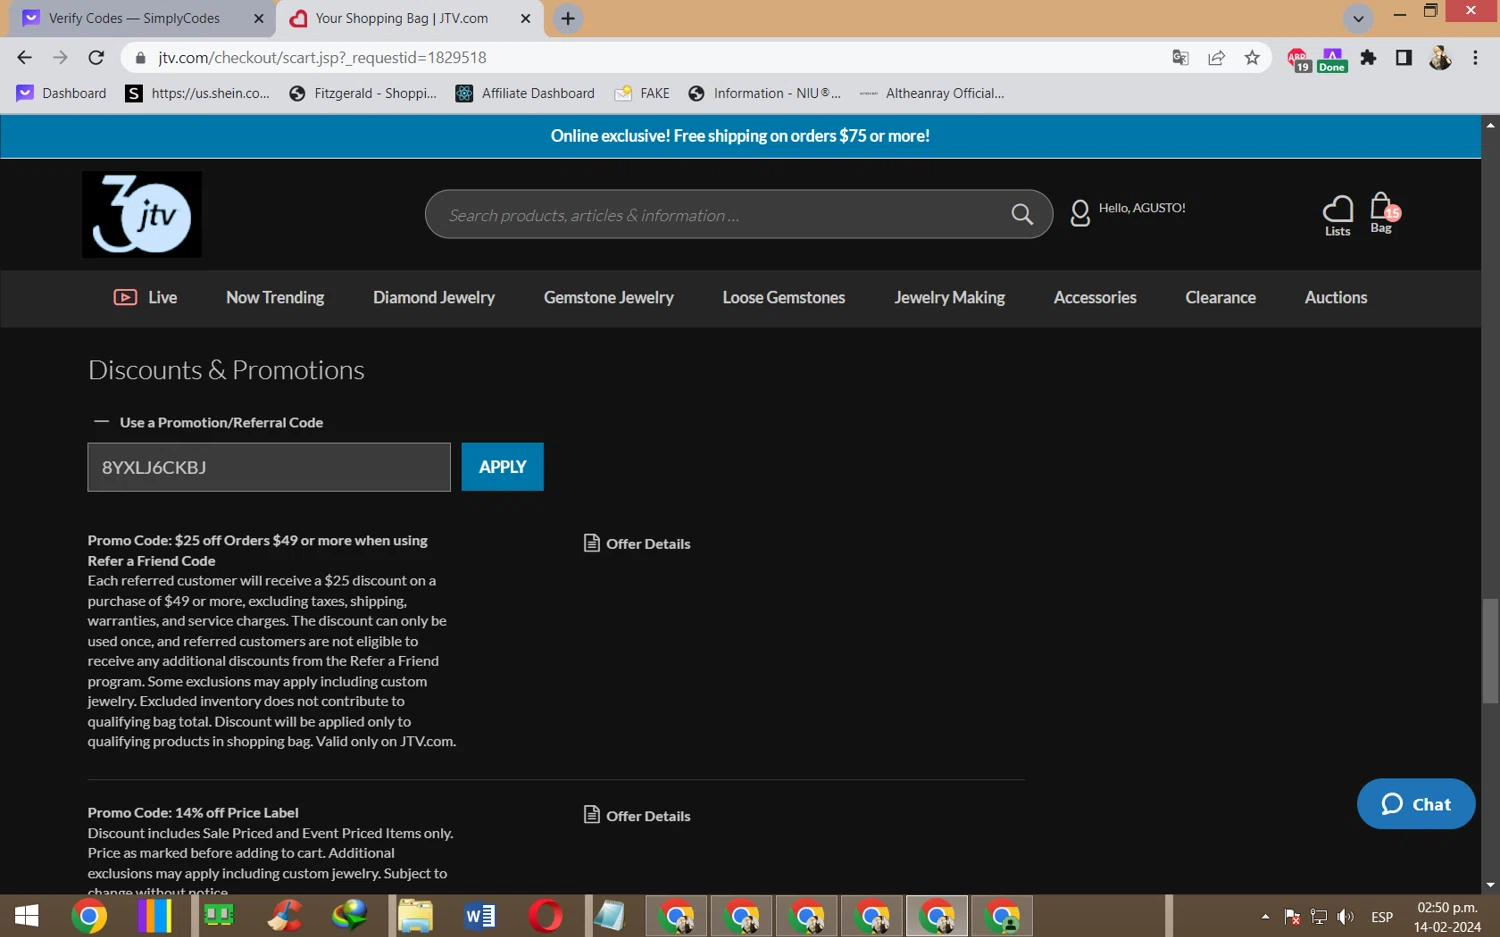Open the us.shein.com bookmark

point(198,93)
